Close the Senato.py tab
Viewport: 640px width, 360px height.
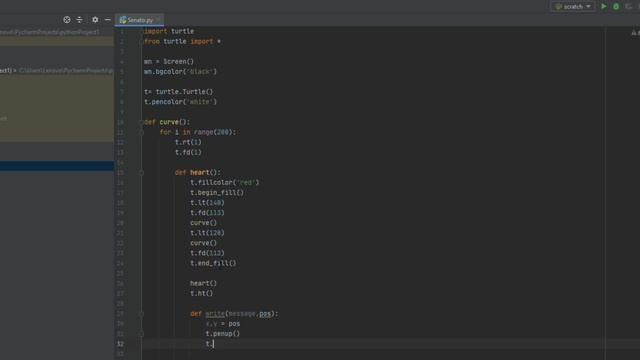[x=158, y=20]
